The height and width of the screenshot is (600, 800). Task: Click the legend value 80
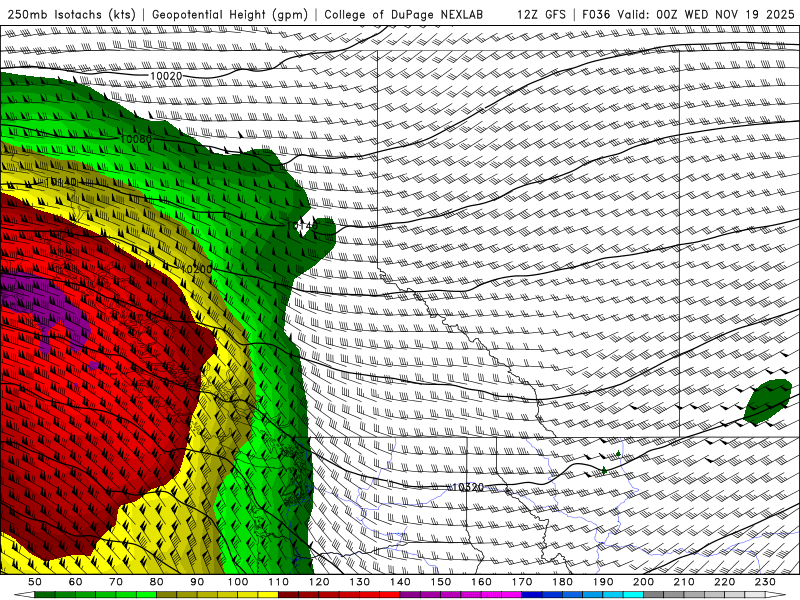[157, 582]
